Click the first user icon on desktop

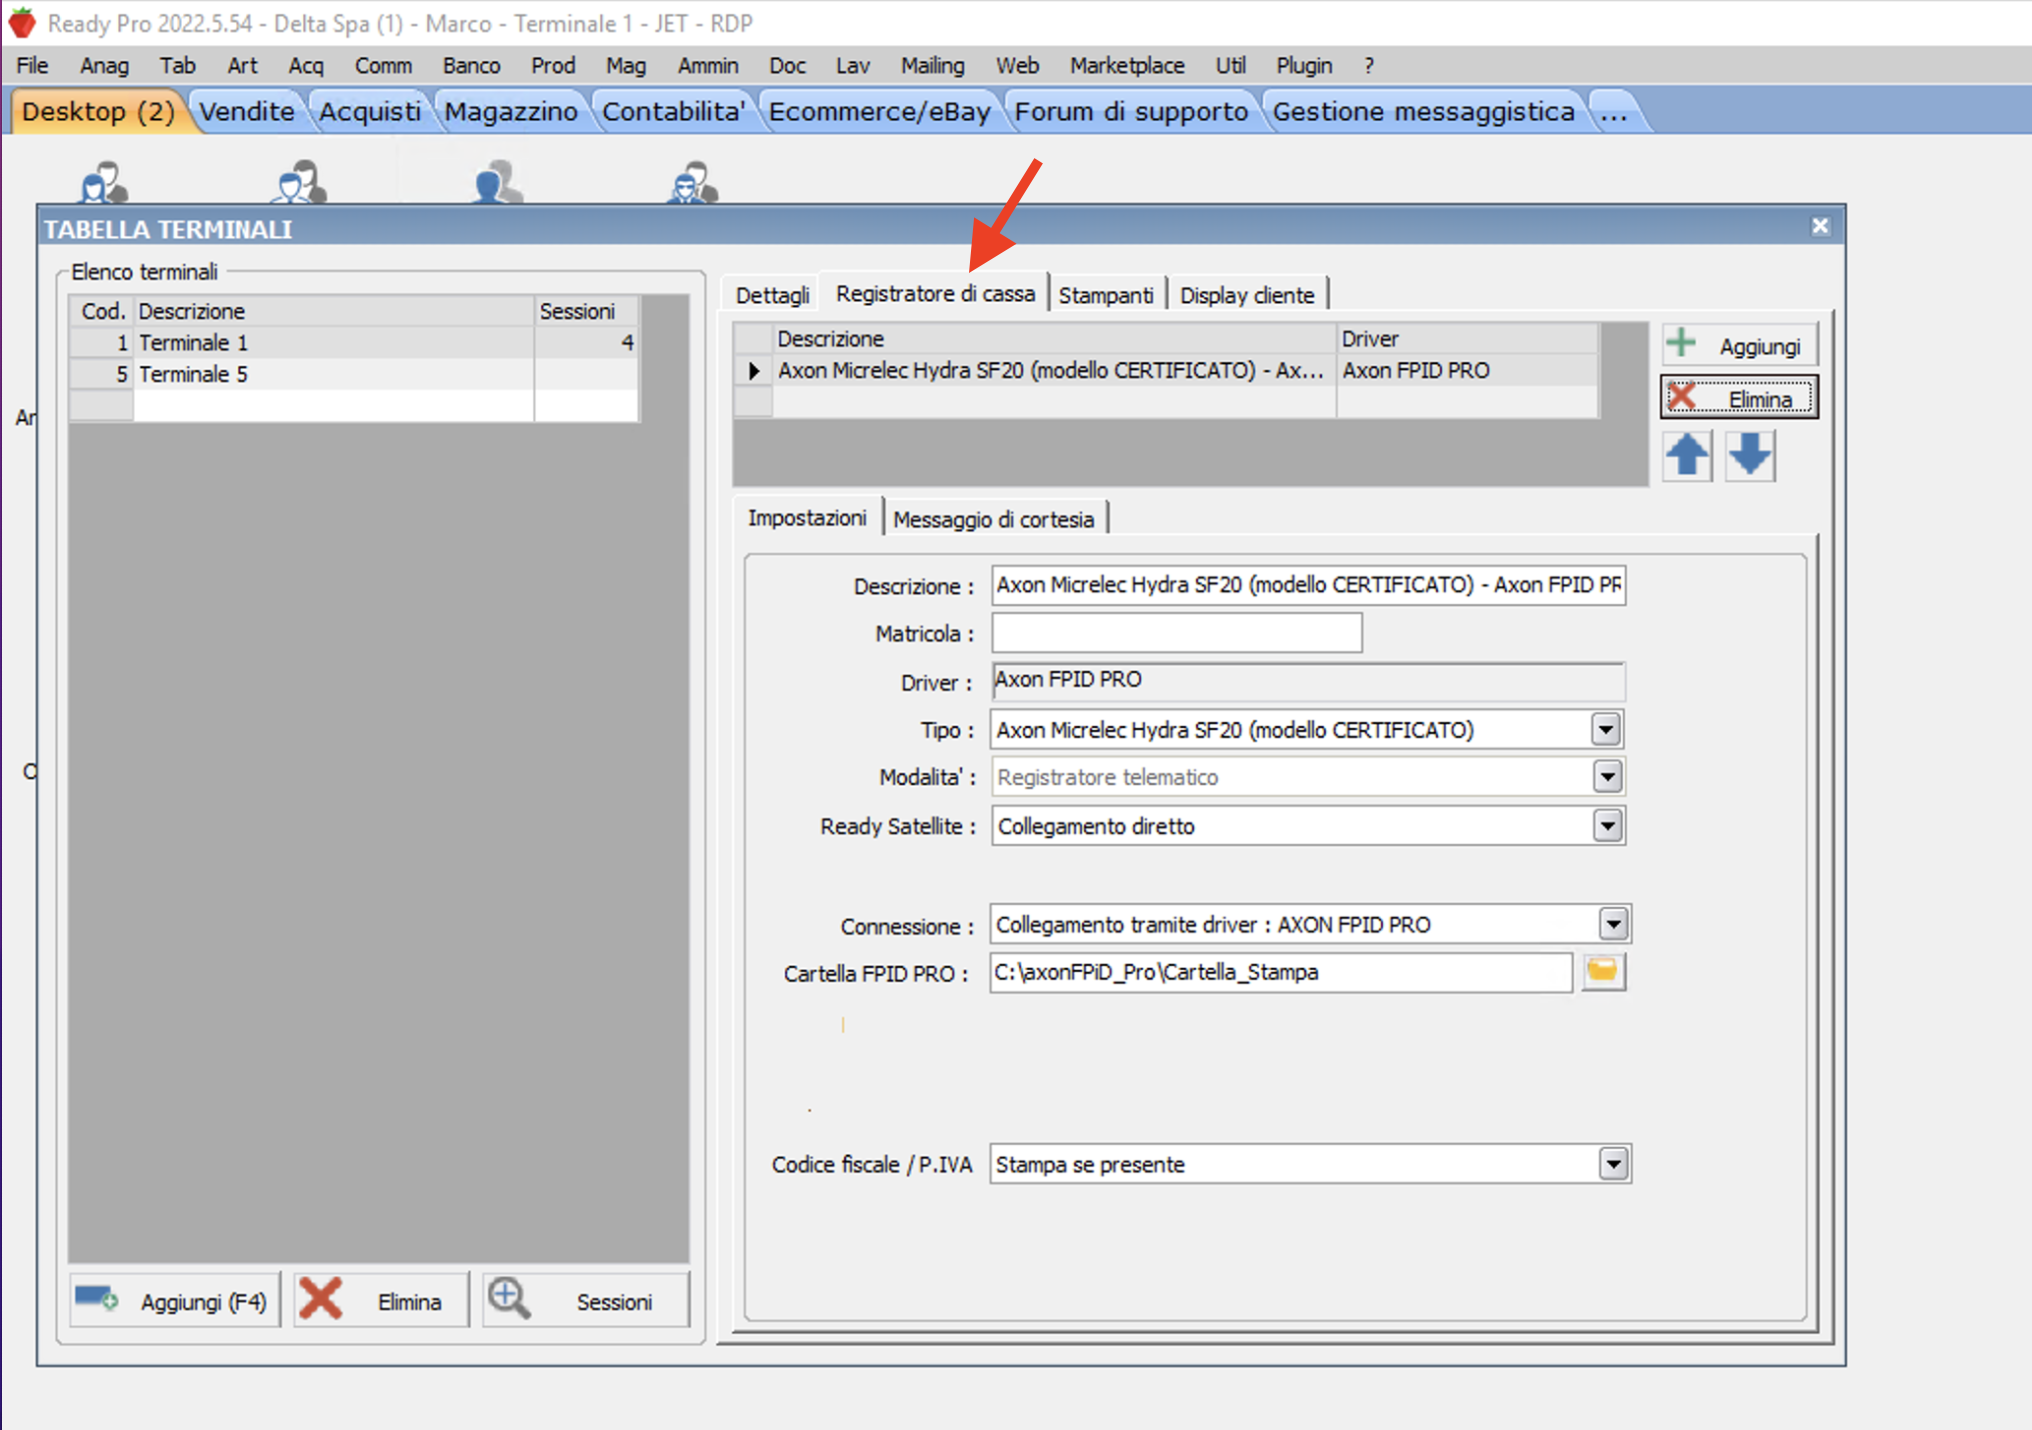coord(104,182)
